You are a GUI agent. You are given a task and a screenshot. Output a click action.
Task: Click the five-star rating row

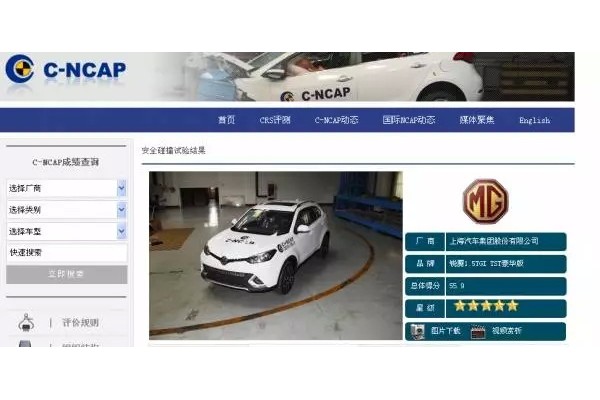pyautogui.click(x=486, y=308)
